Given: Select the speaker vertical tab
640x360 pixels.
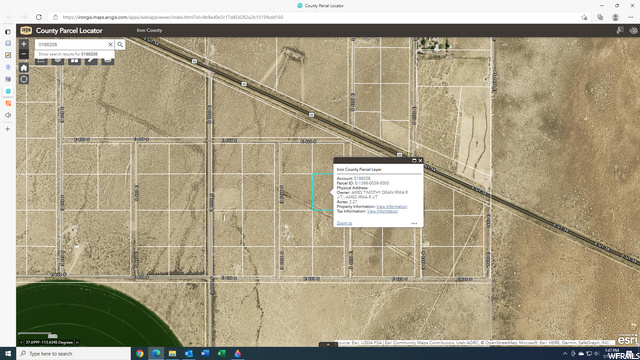Looking at the screenshot, I should coord(8,116).
